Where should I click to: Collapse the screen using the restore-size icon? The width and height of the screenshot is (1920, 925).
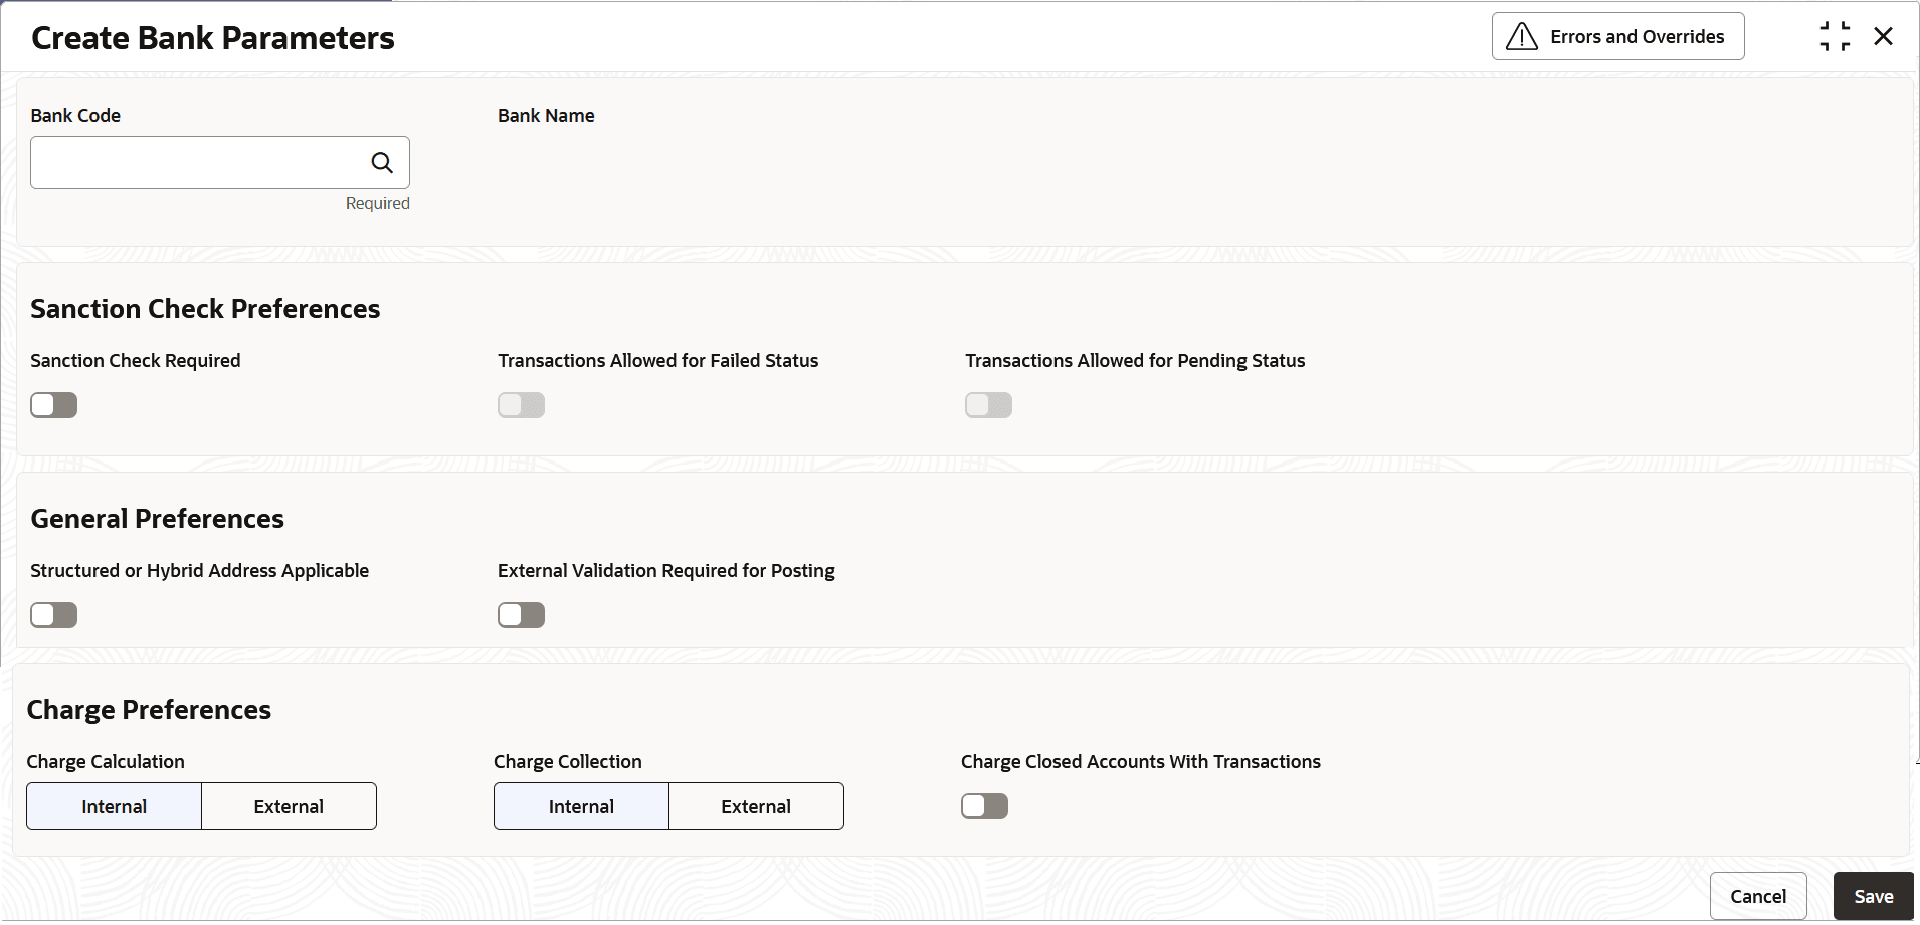[1835, 37]
